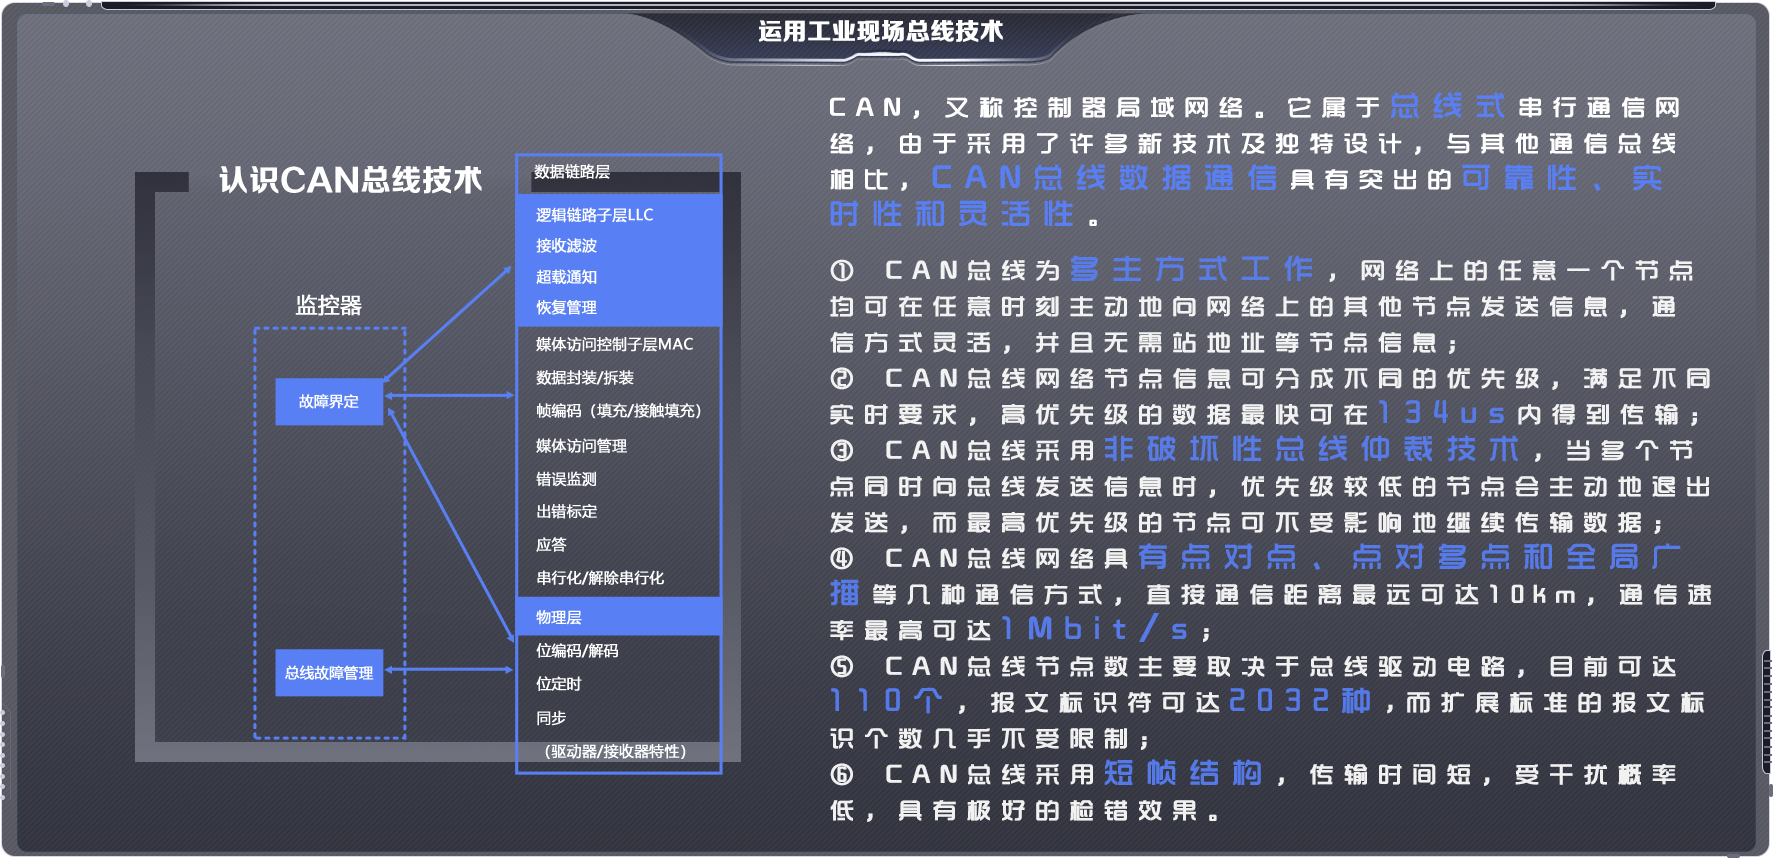
Task: Click the 认识CAN总线技术 heading
Action: tap(350, 180)
